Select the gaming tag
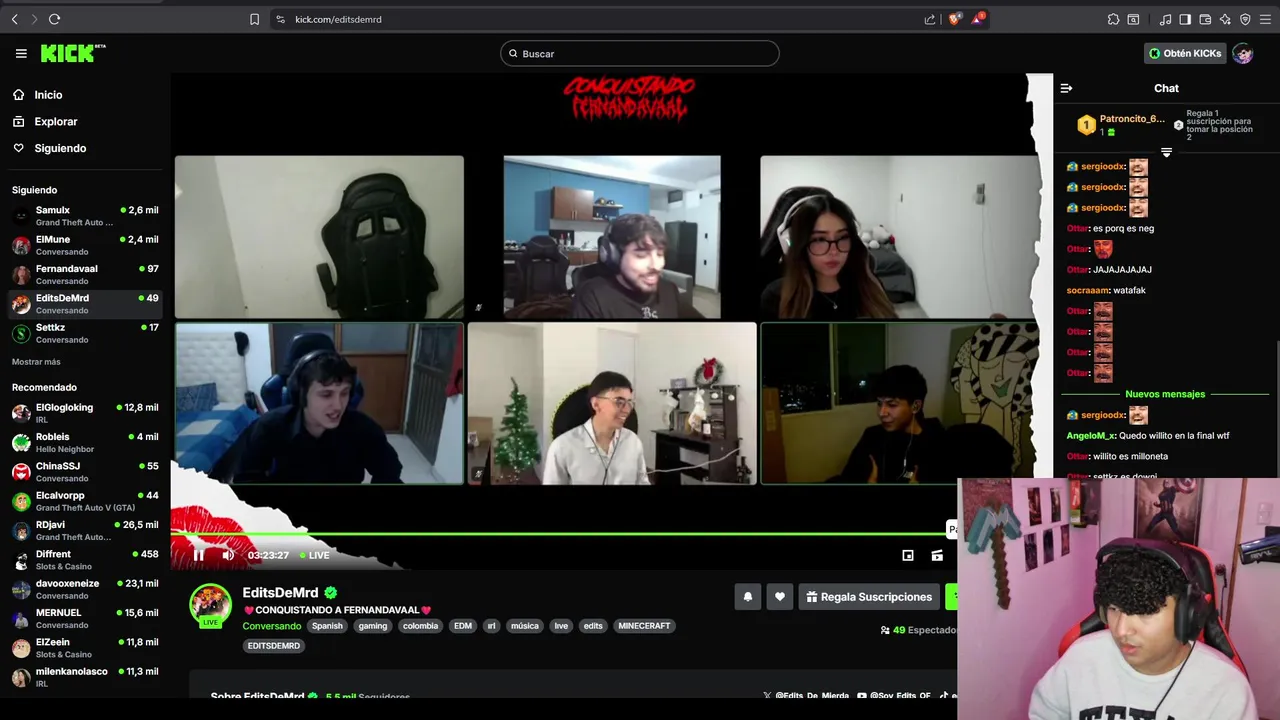 pos(373,626)
